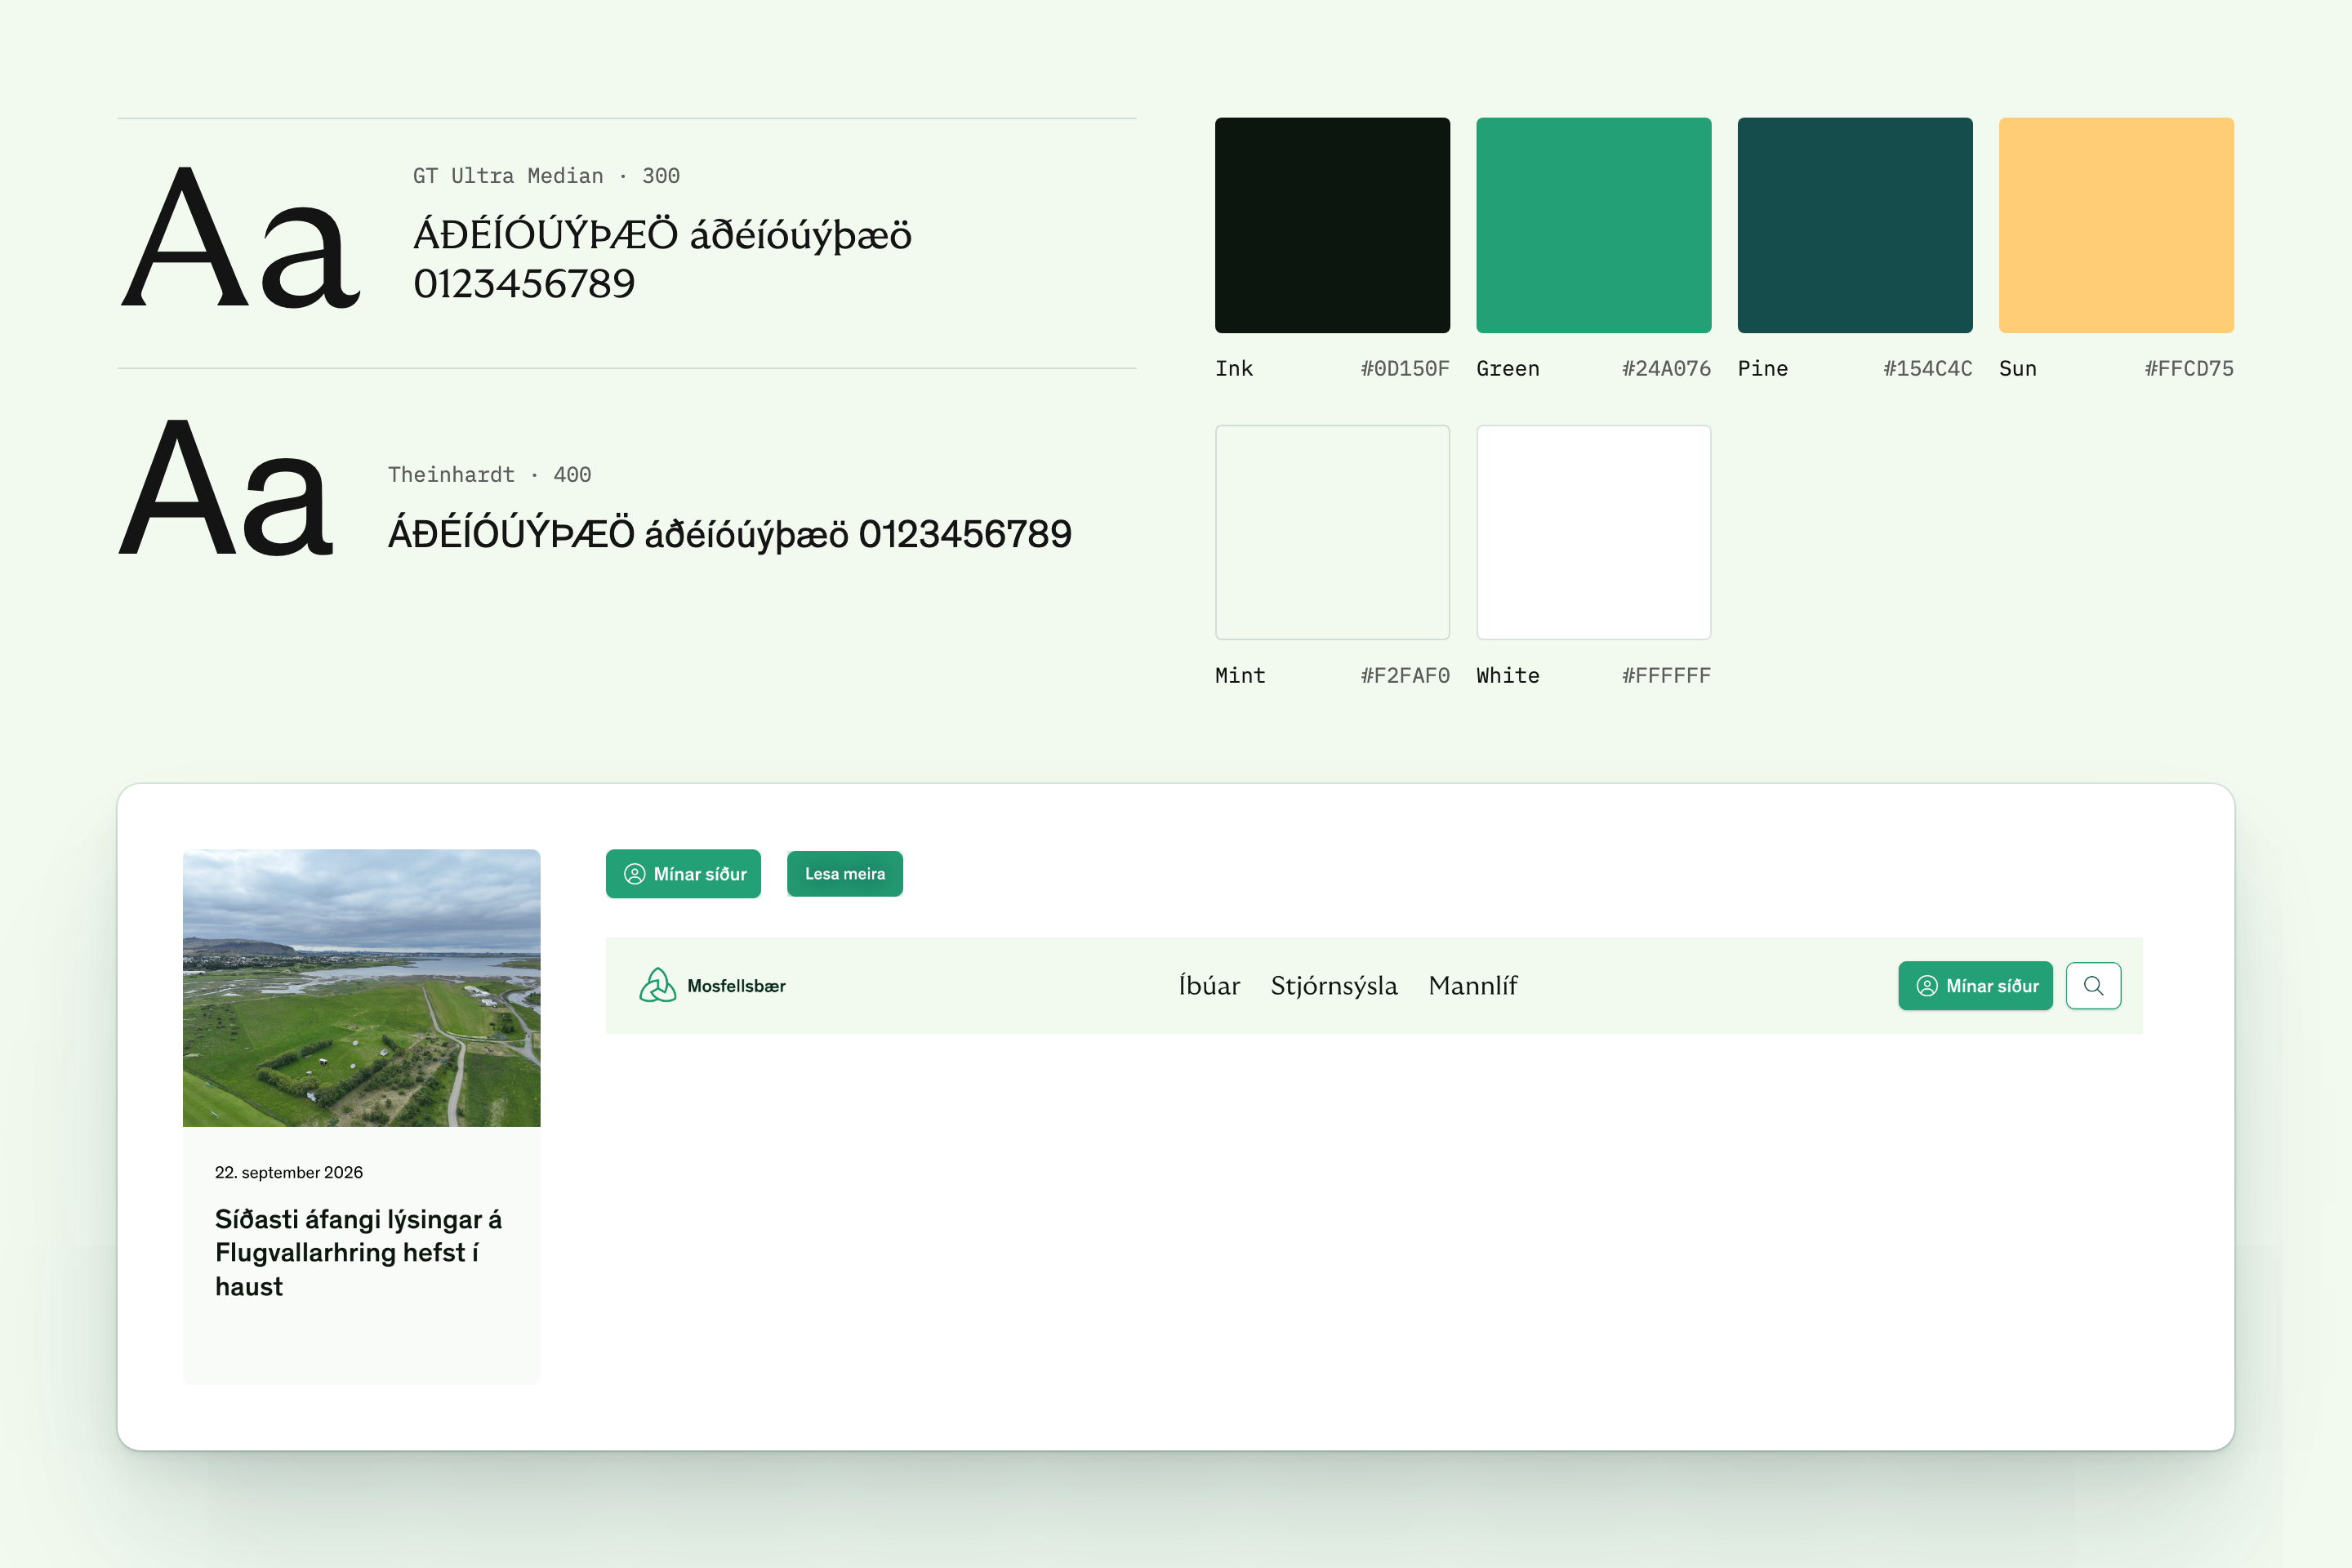Select the Sun yellow color swatch
2352x1568 pixels.
2116,225
